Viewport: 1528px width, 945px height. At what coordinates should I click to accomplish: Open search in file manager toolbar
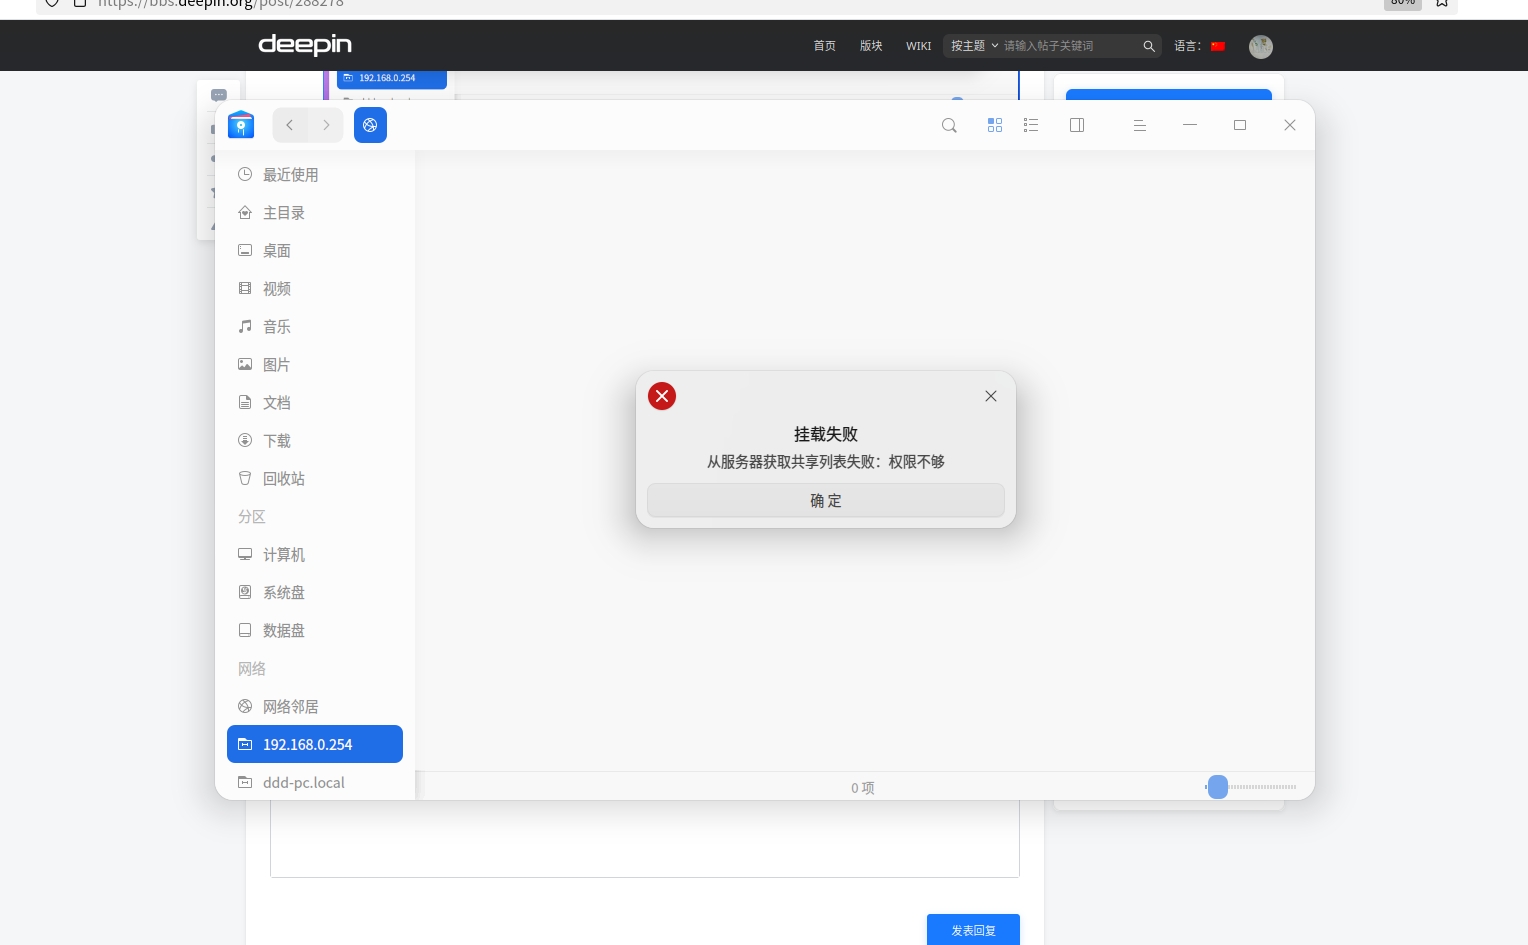click(x=949, y=125)
